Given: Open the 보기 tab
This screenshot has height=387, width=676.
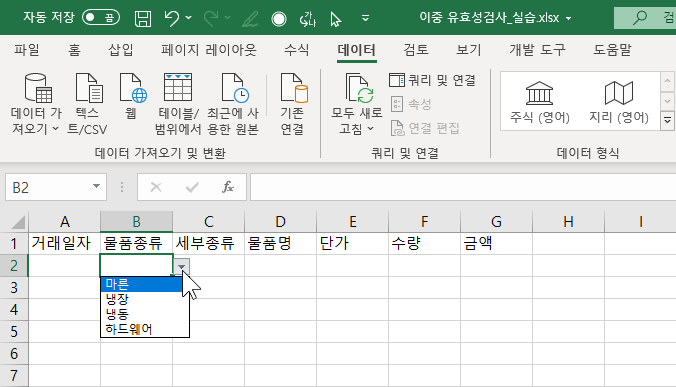Looking at the screenshot, I should pyautogui.click(x=469, y=50).
